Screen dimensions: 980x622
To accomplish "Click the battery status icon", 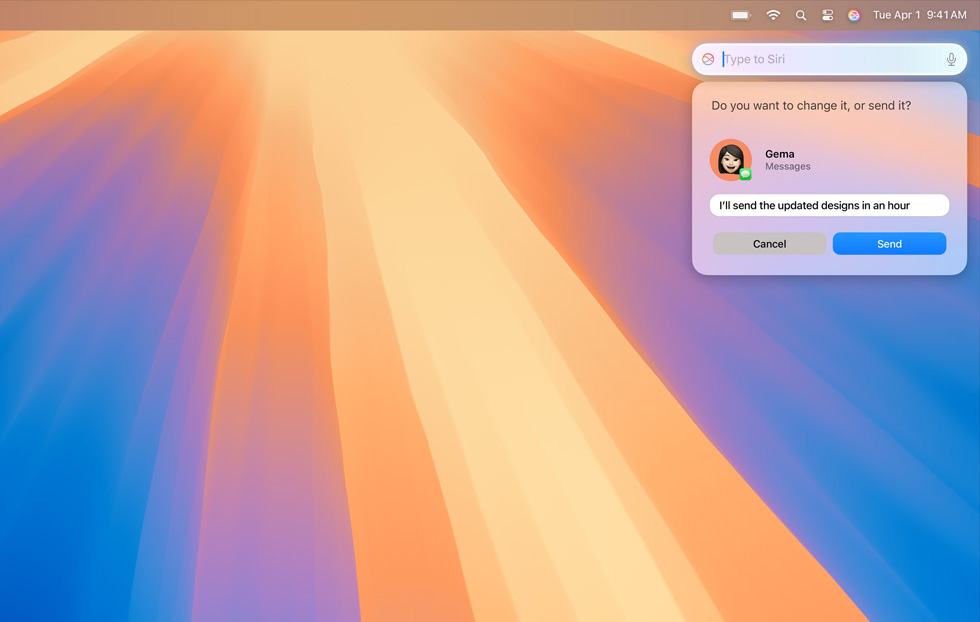I will 741,15.
